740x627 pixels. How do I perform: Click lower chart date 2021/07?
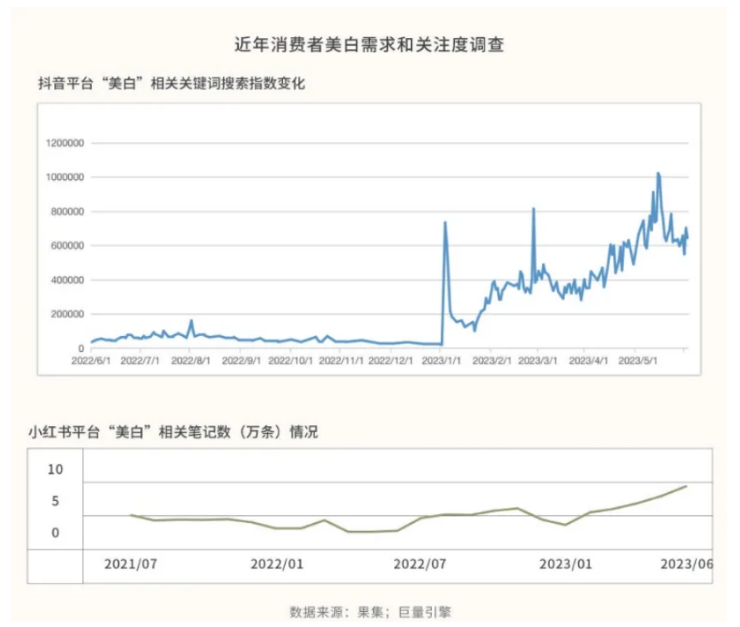click(x=131, y=564)
